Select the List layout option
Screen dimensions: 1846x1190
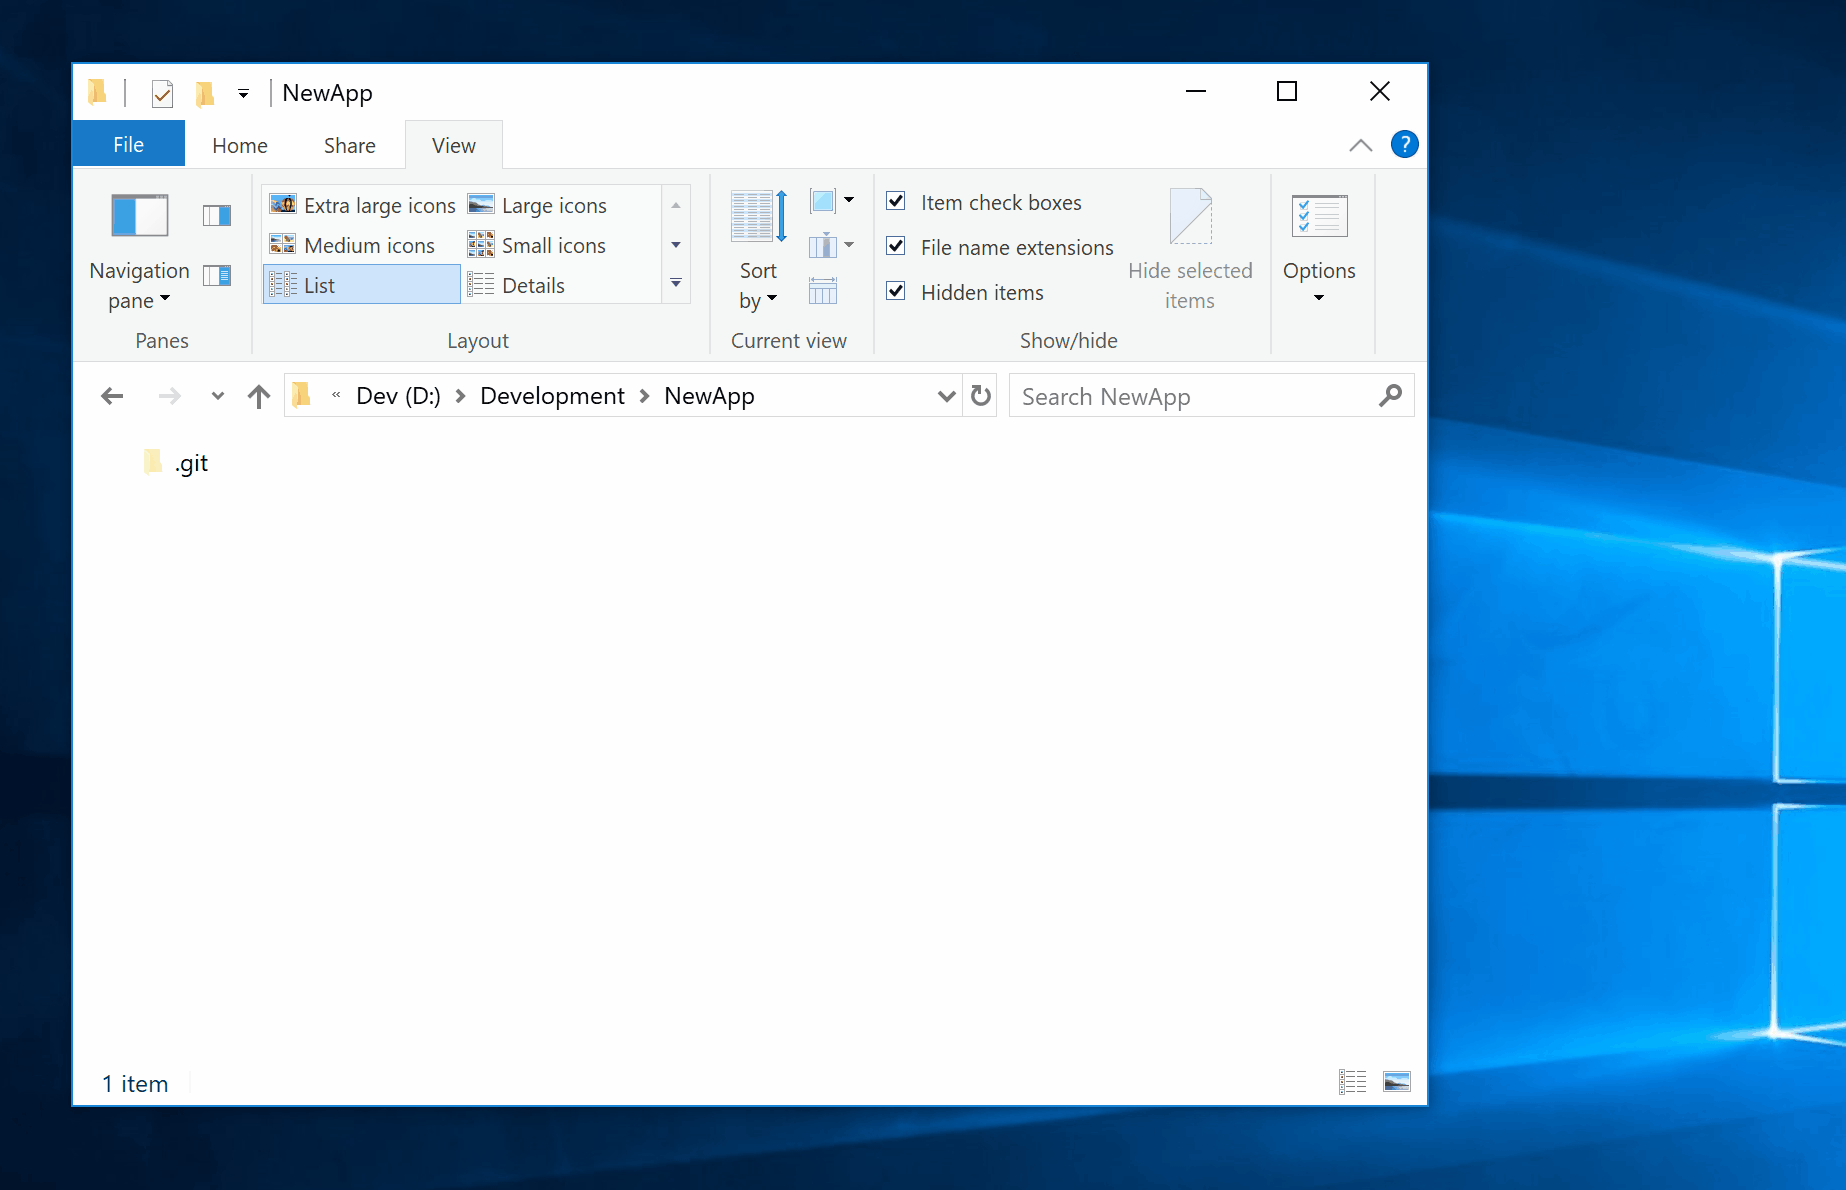pyautogui.click(x=362, y=285)
